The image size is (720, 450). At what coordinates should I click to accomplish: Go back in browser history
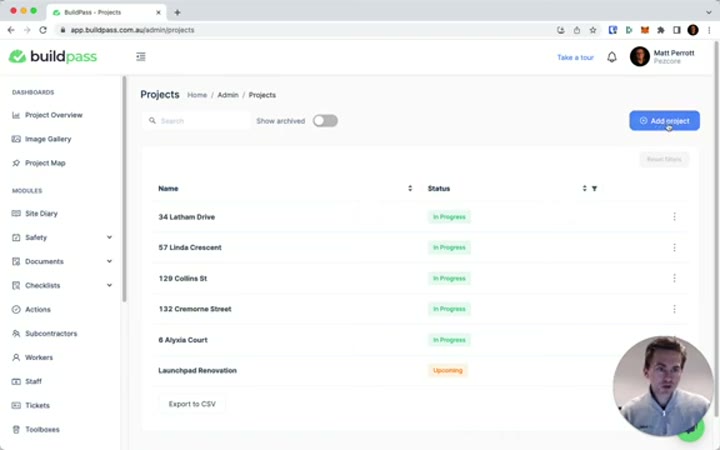coord(11,30)
